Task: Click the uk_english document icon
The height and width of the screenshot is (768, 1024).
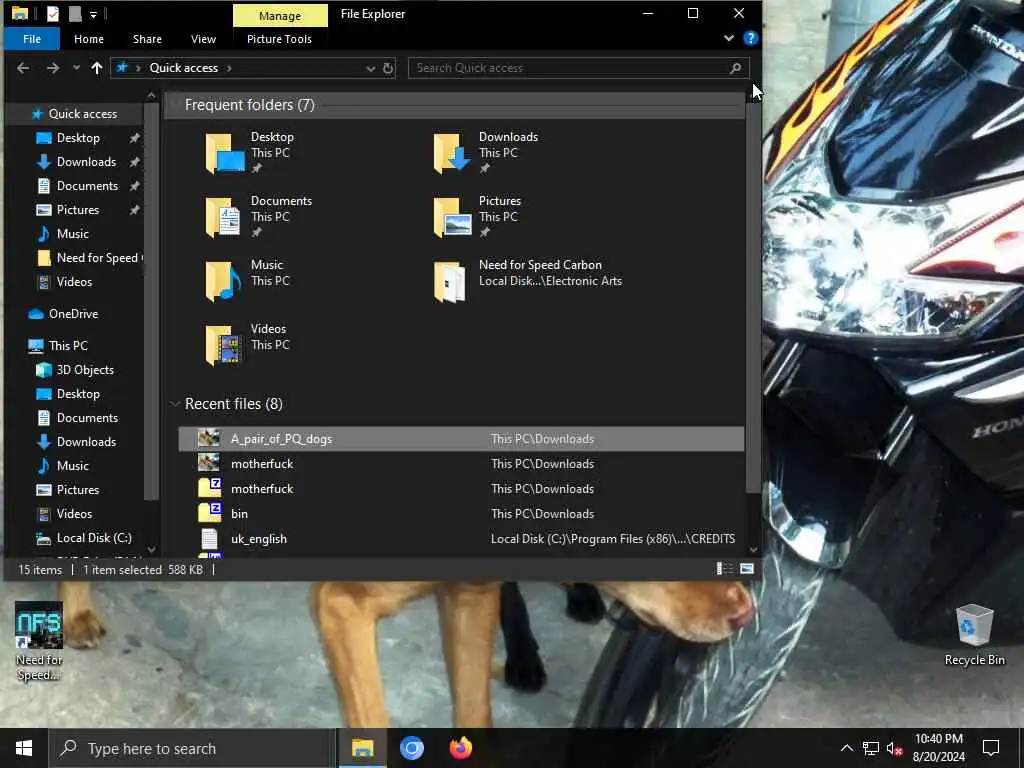Action: [x=210, y=539]
